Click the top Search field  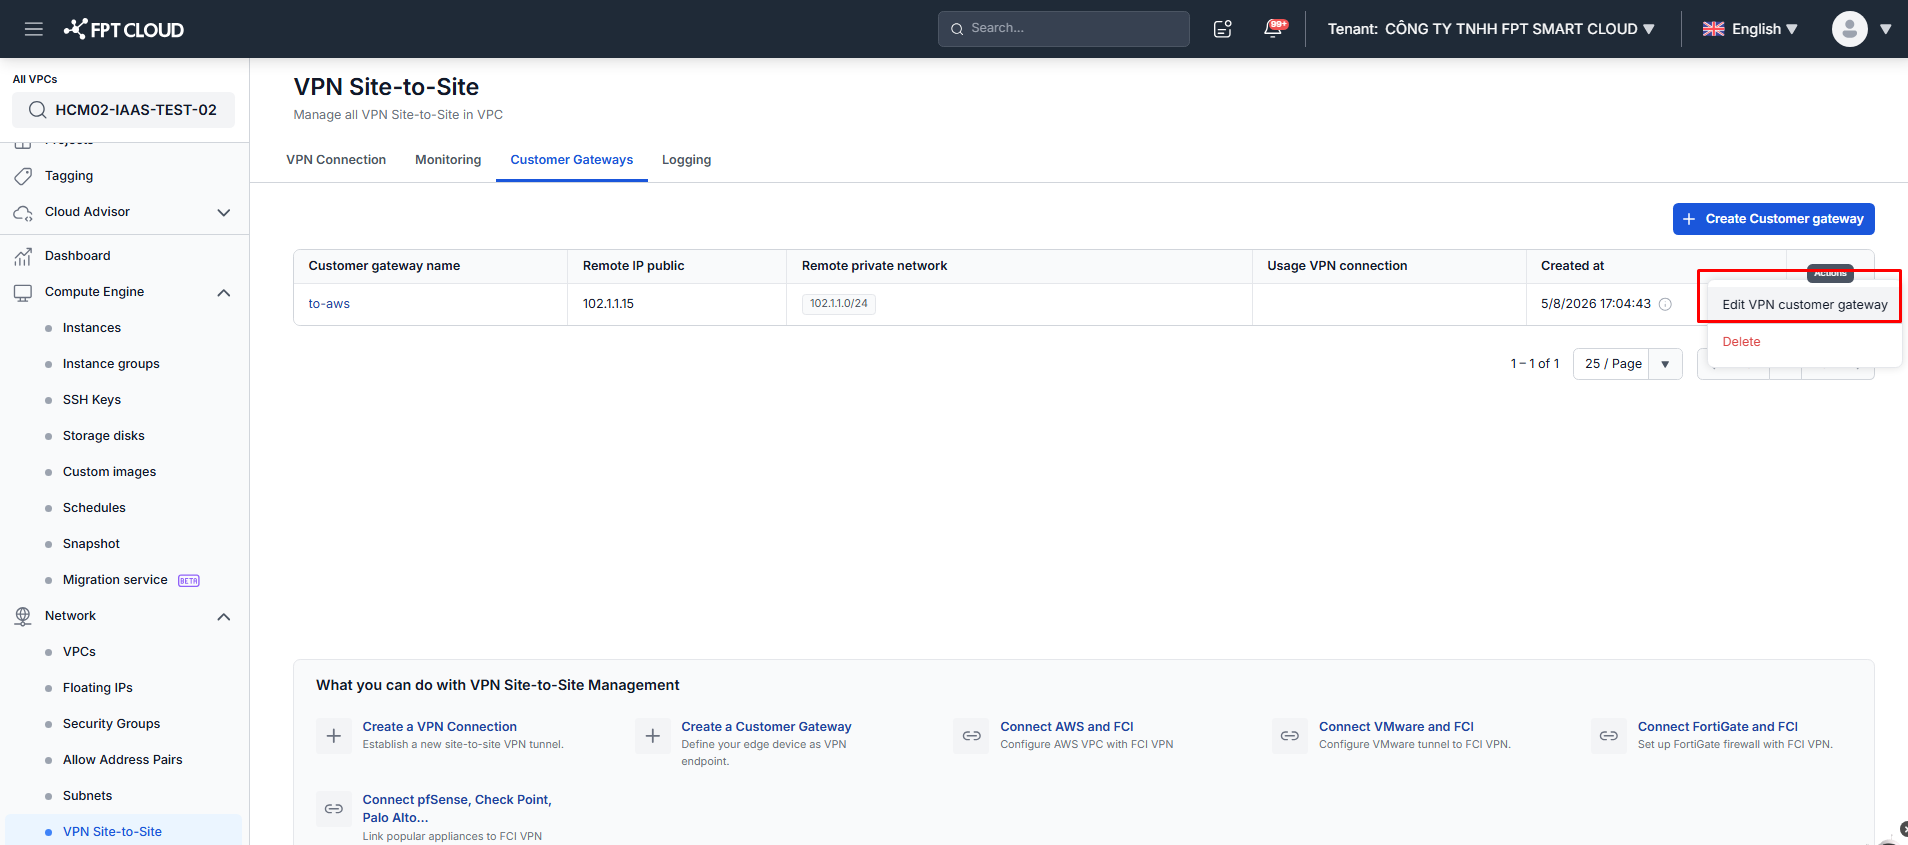1064,29
